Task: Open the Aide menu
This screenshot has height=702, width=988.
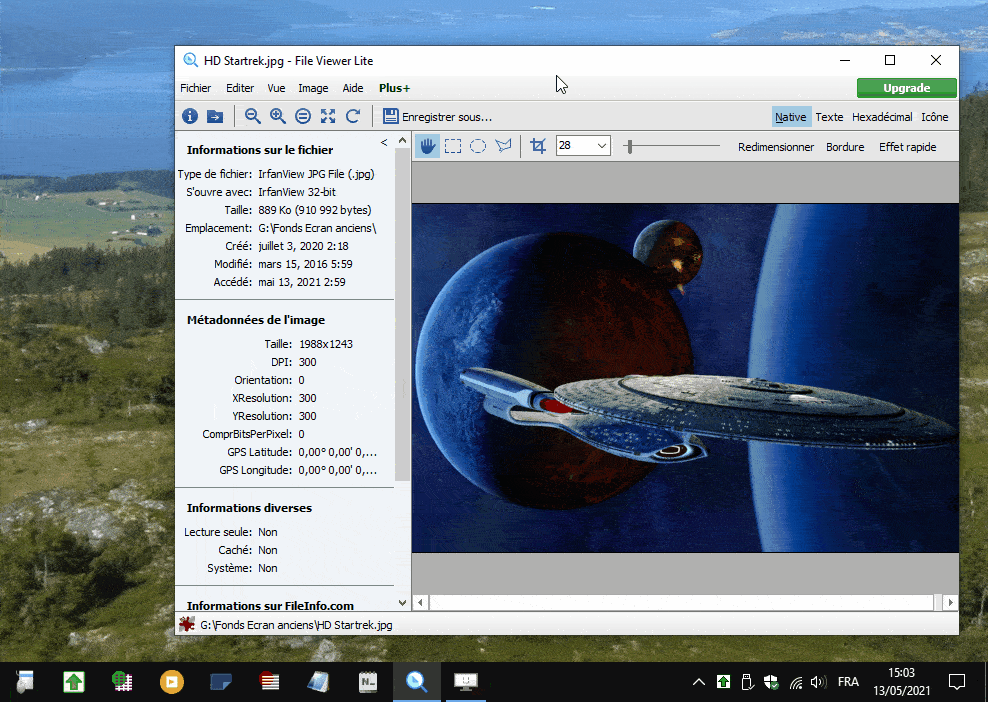Action: (353, 88)
